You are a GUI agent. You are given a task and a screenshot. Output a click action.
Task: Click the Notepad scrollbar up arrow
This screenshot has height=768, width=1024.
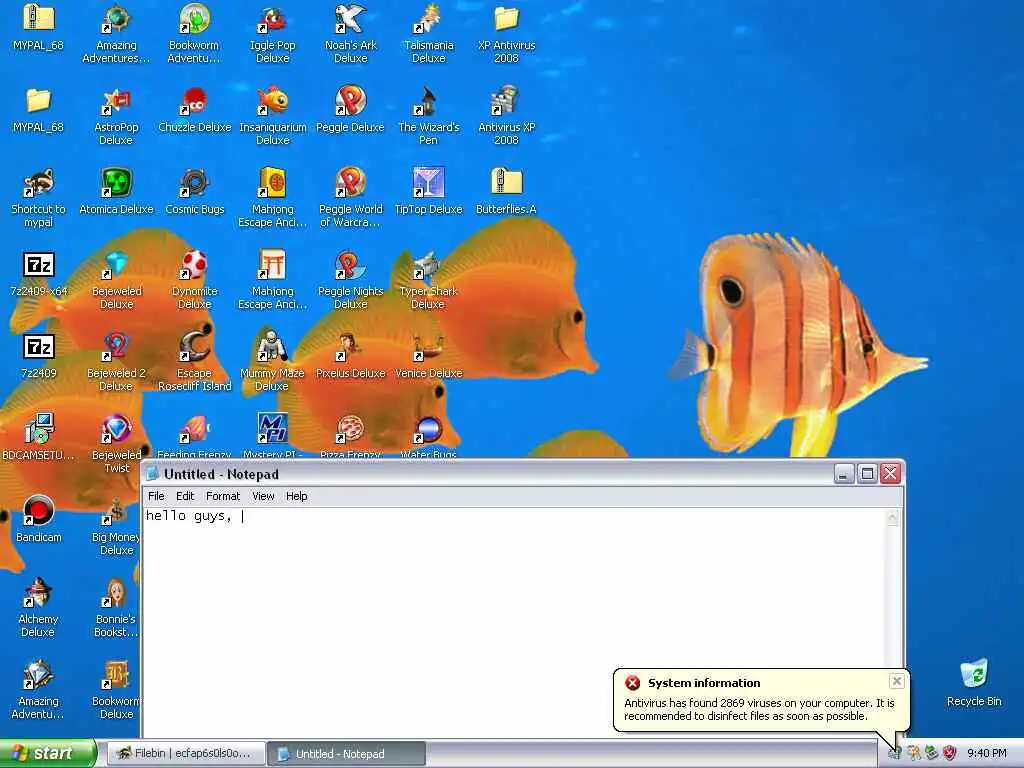click(x=893, y=518)
